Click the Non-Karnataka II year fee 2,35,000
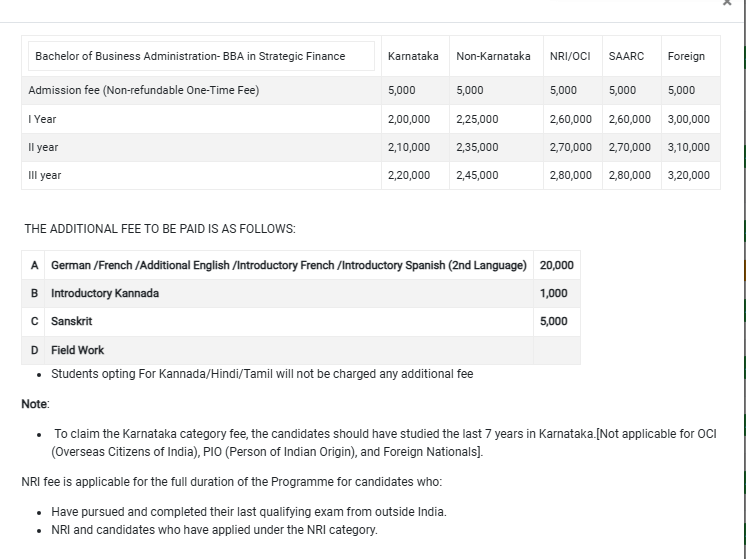Image resolution: width=746 pixels, height=559 pixels. click(477, 147)
